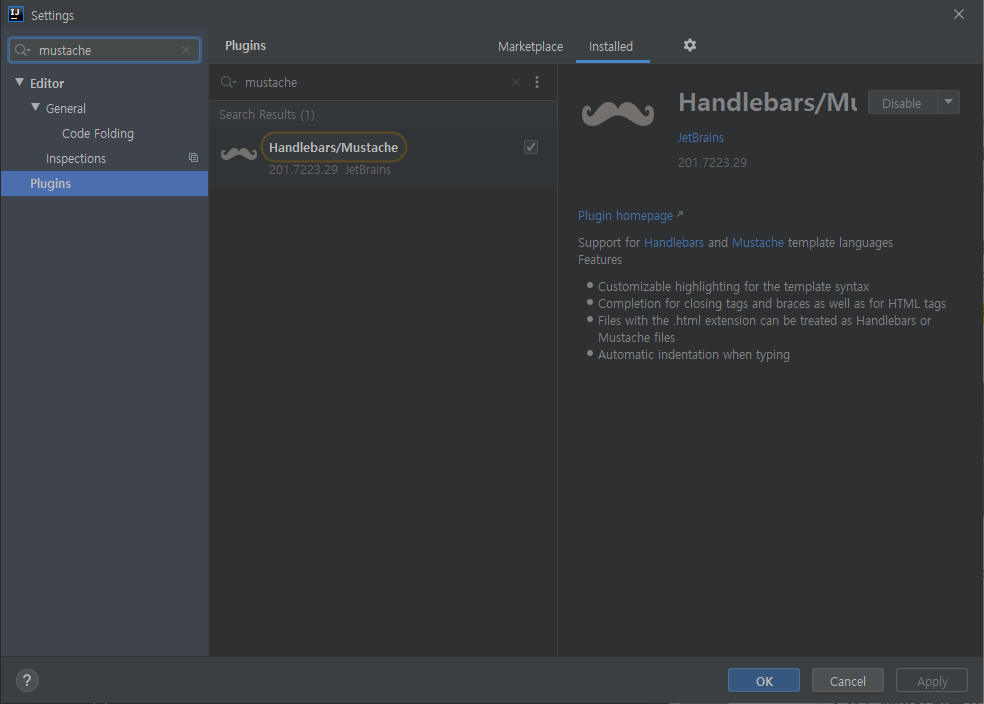Click the settings search input field
Viewport: 984px width, 704px height.
[x=104, y=50]
